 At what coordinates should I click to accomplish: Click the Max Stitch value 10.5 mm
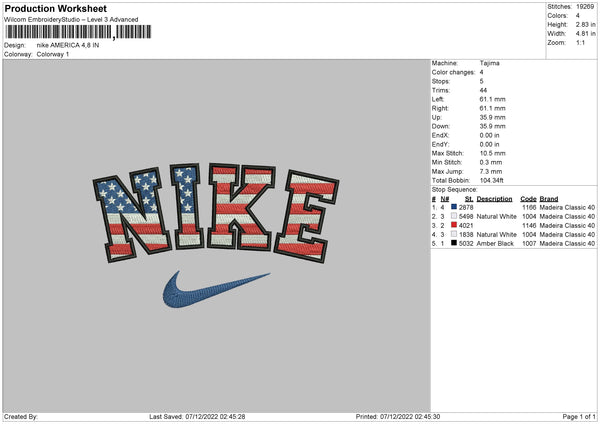click(492, 153)
